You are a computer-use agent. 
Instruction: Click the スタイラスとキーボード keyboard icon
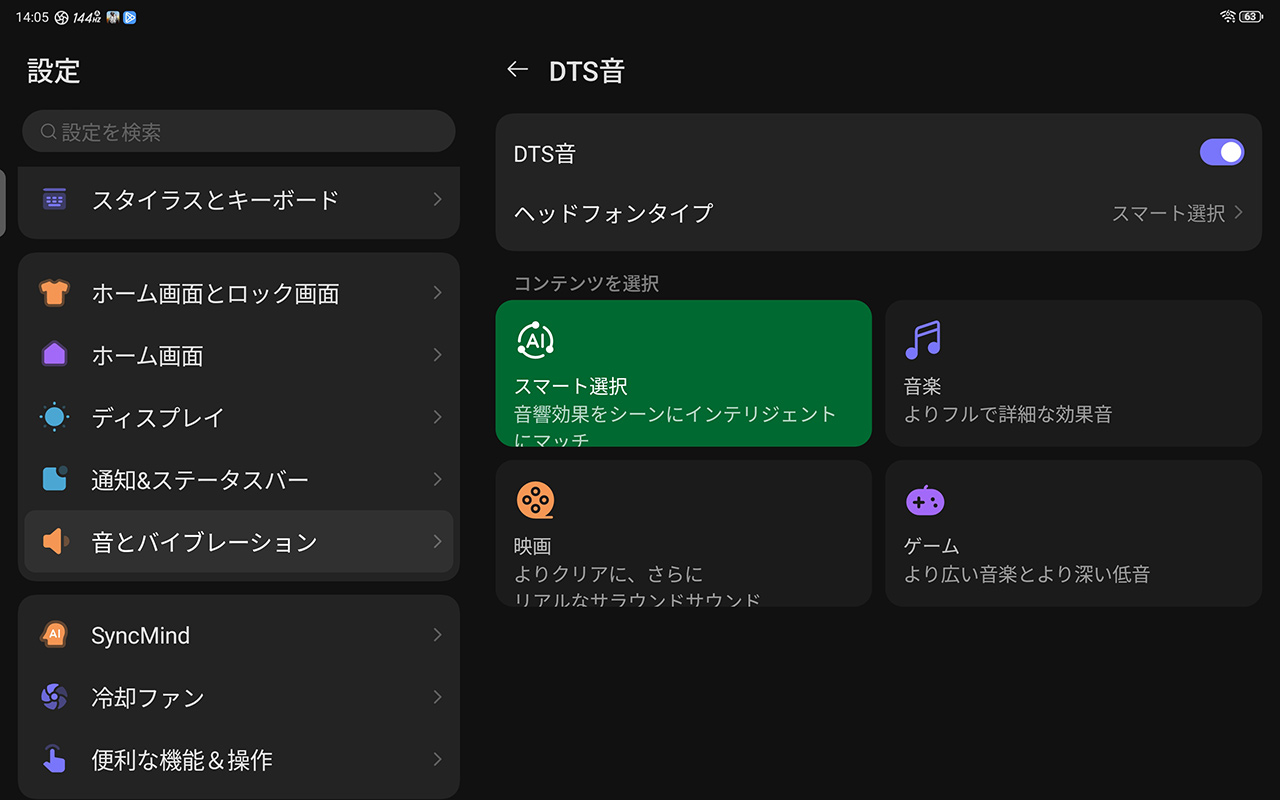[54, 199]
